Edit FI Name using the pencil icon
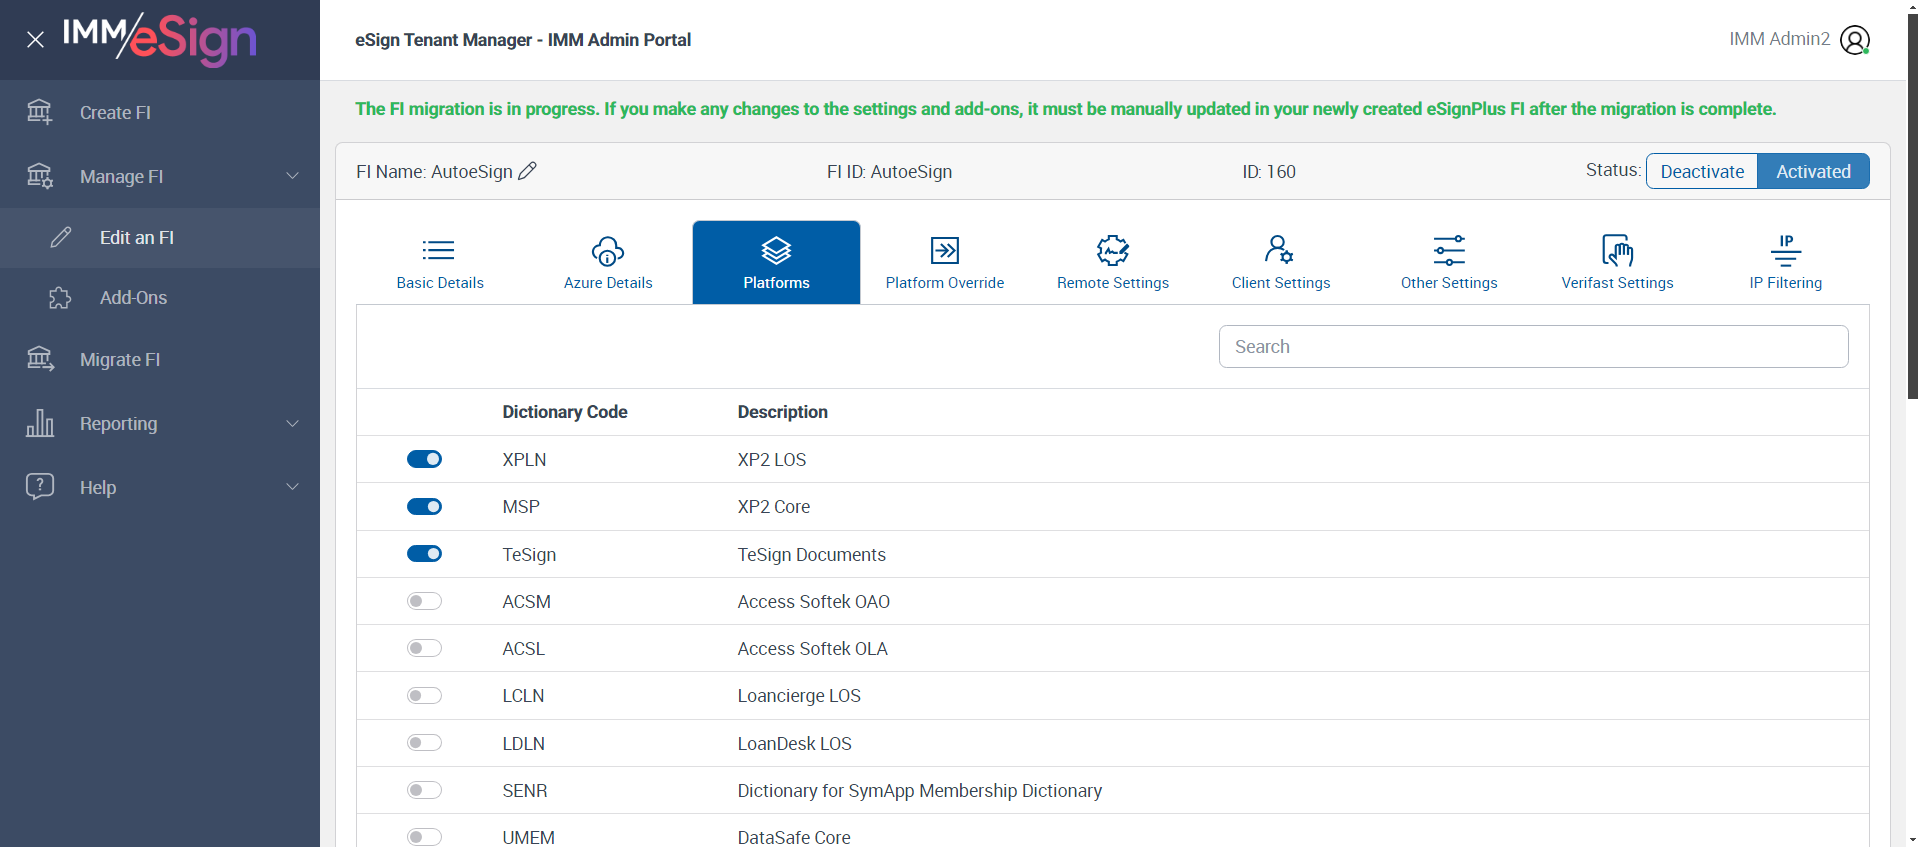 click(x=528, y=171)
